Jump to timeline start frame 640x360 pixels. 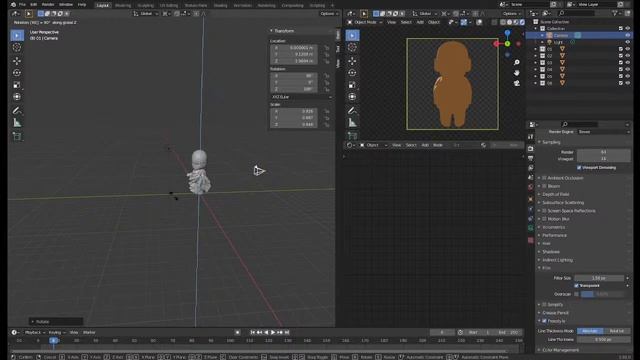(253, 333)
